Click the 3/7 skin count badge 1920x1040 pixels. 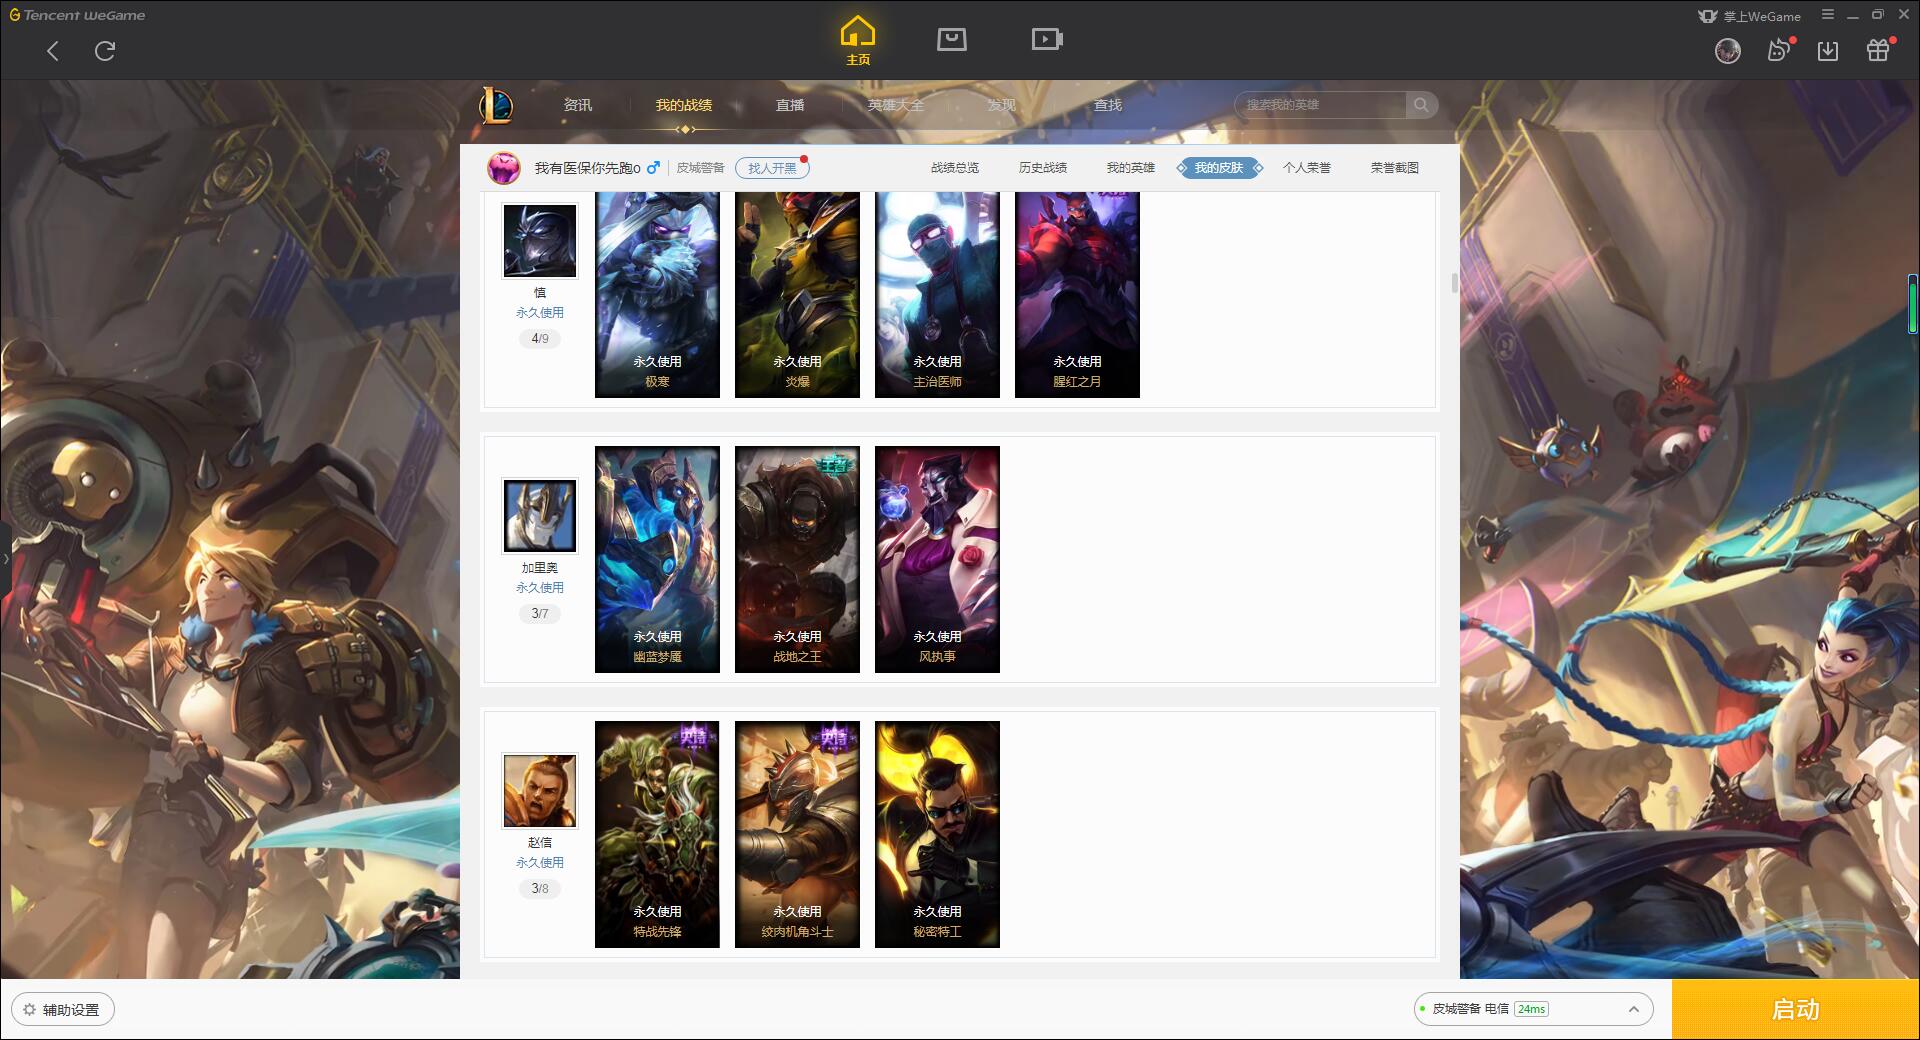coord(540,614)
